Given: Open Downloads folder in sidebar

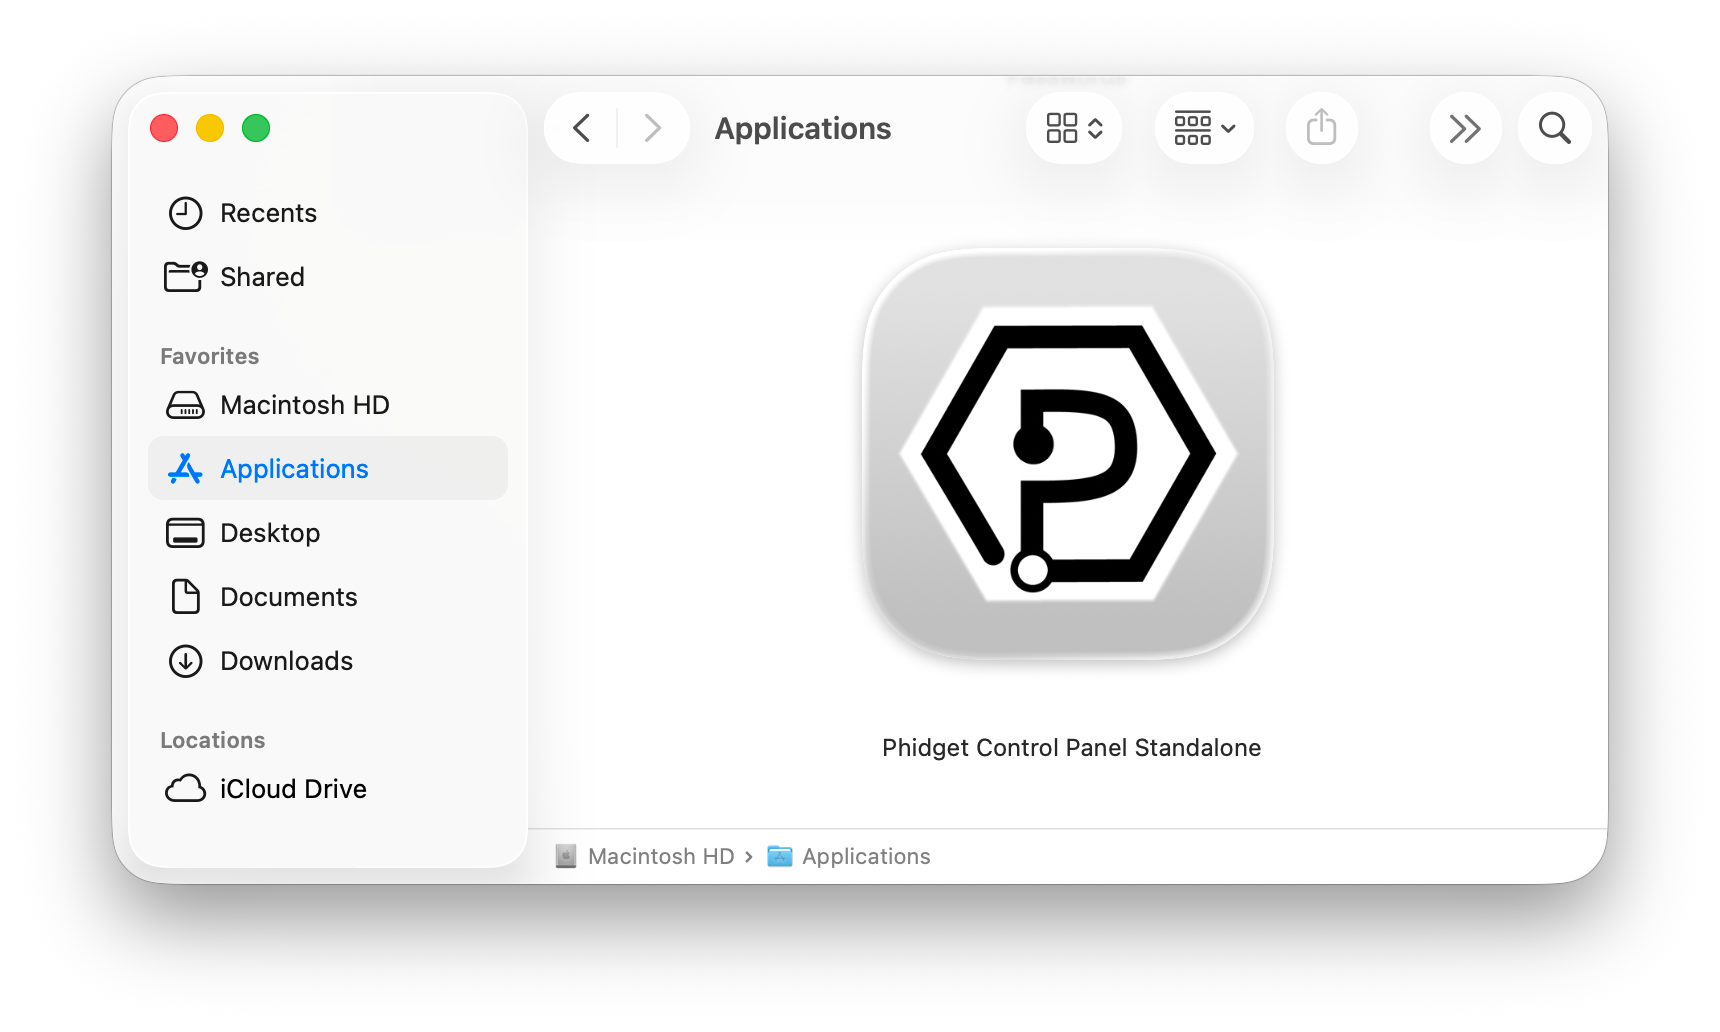Looking at the screenshot, I should 286,661.
